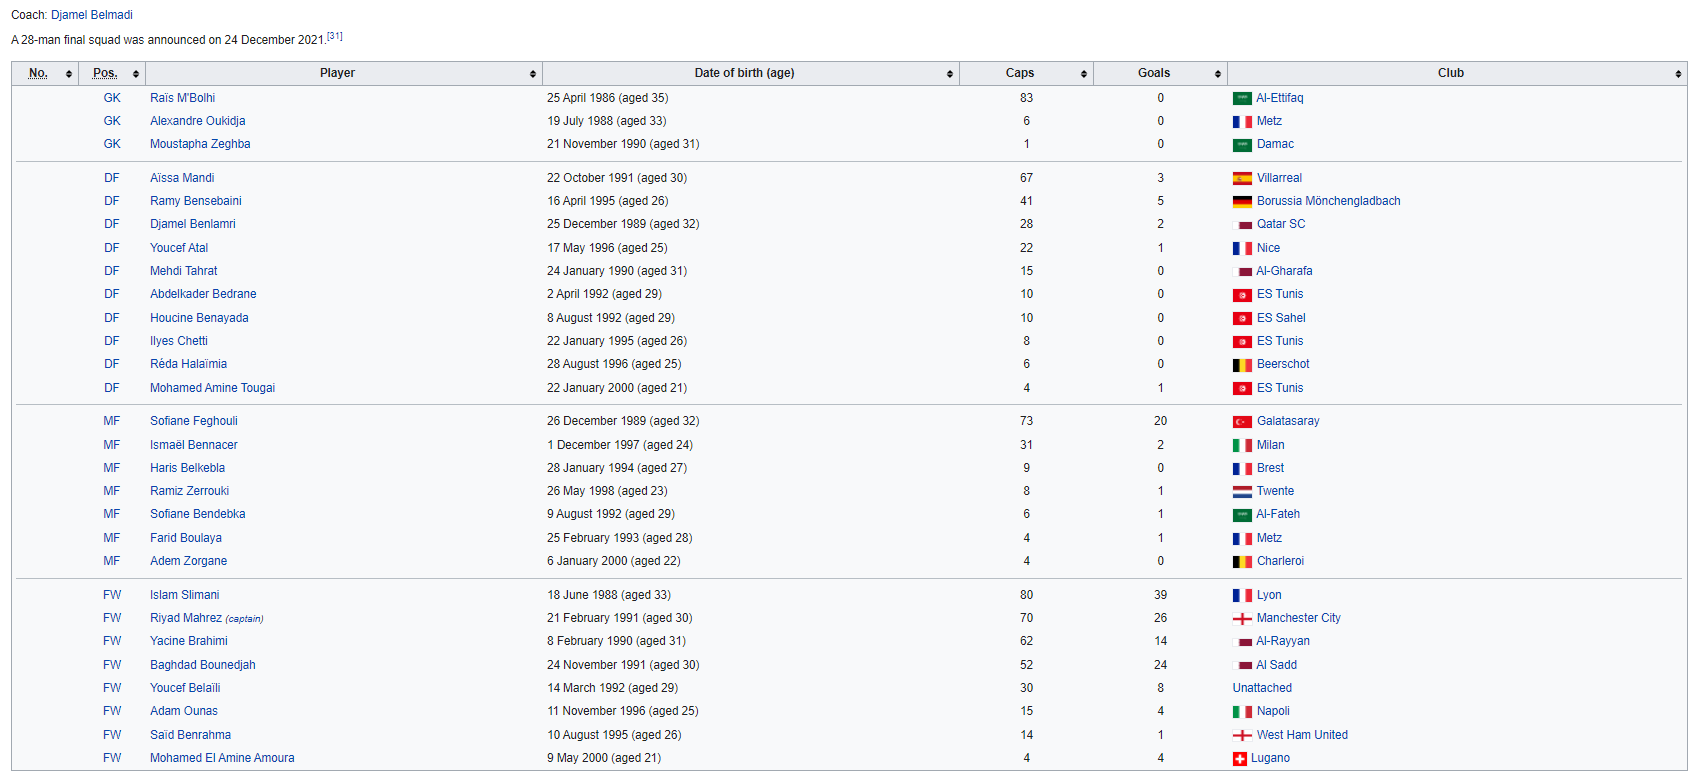This screenshot has width=1693, height=779.
Task: Open MF position link for Haris Belkebla
Action: (x=112, y=468)
